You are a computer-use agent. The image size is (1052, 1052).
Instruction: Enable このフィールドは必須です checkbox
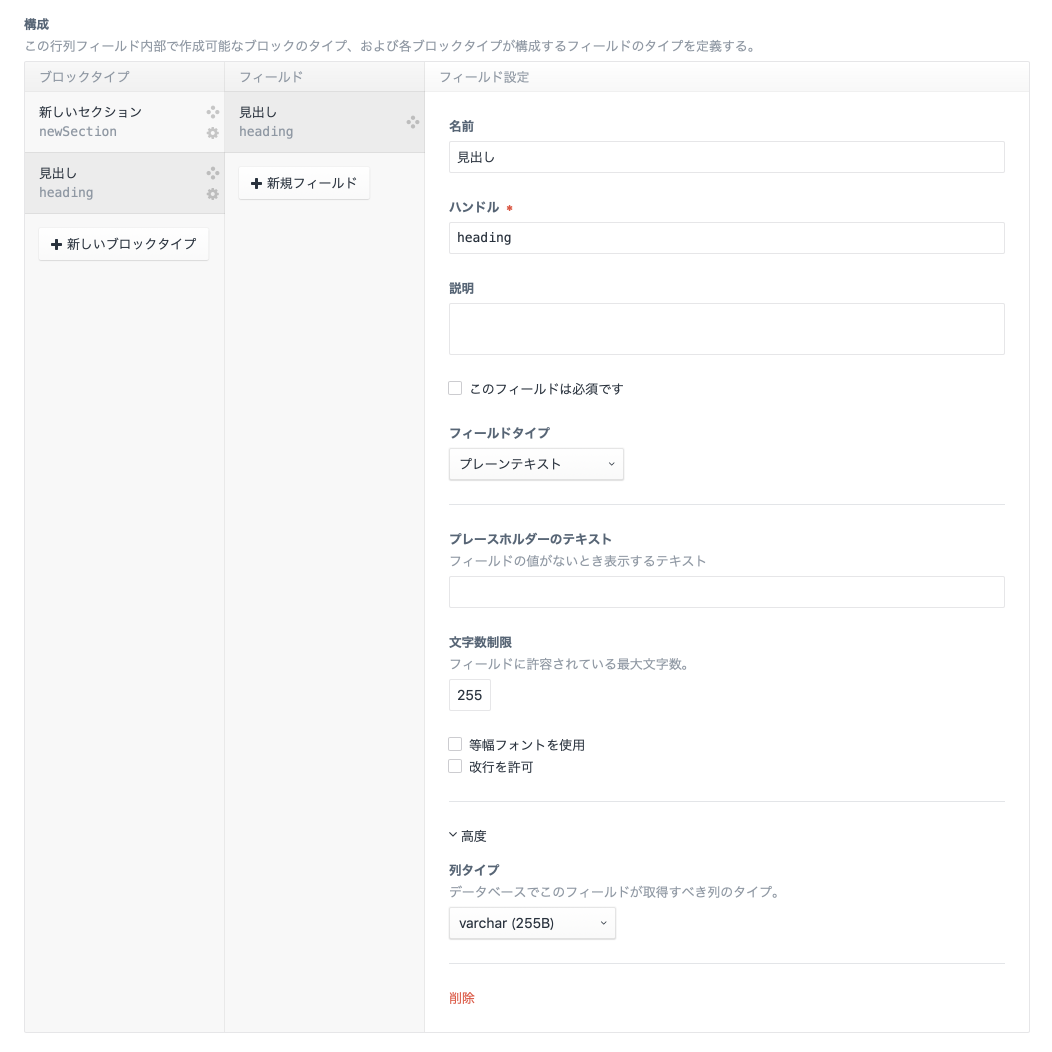tap(455, 388)
